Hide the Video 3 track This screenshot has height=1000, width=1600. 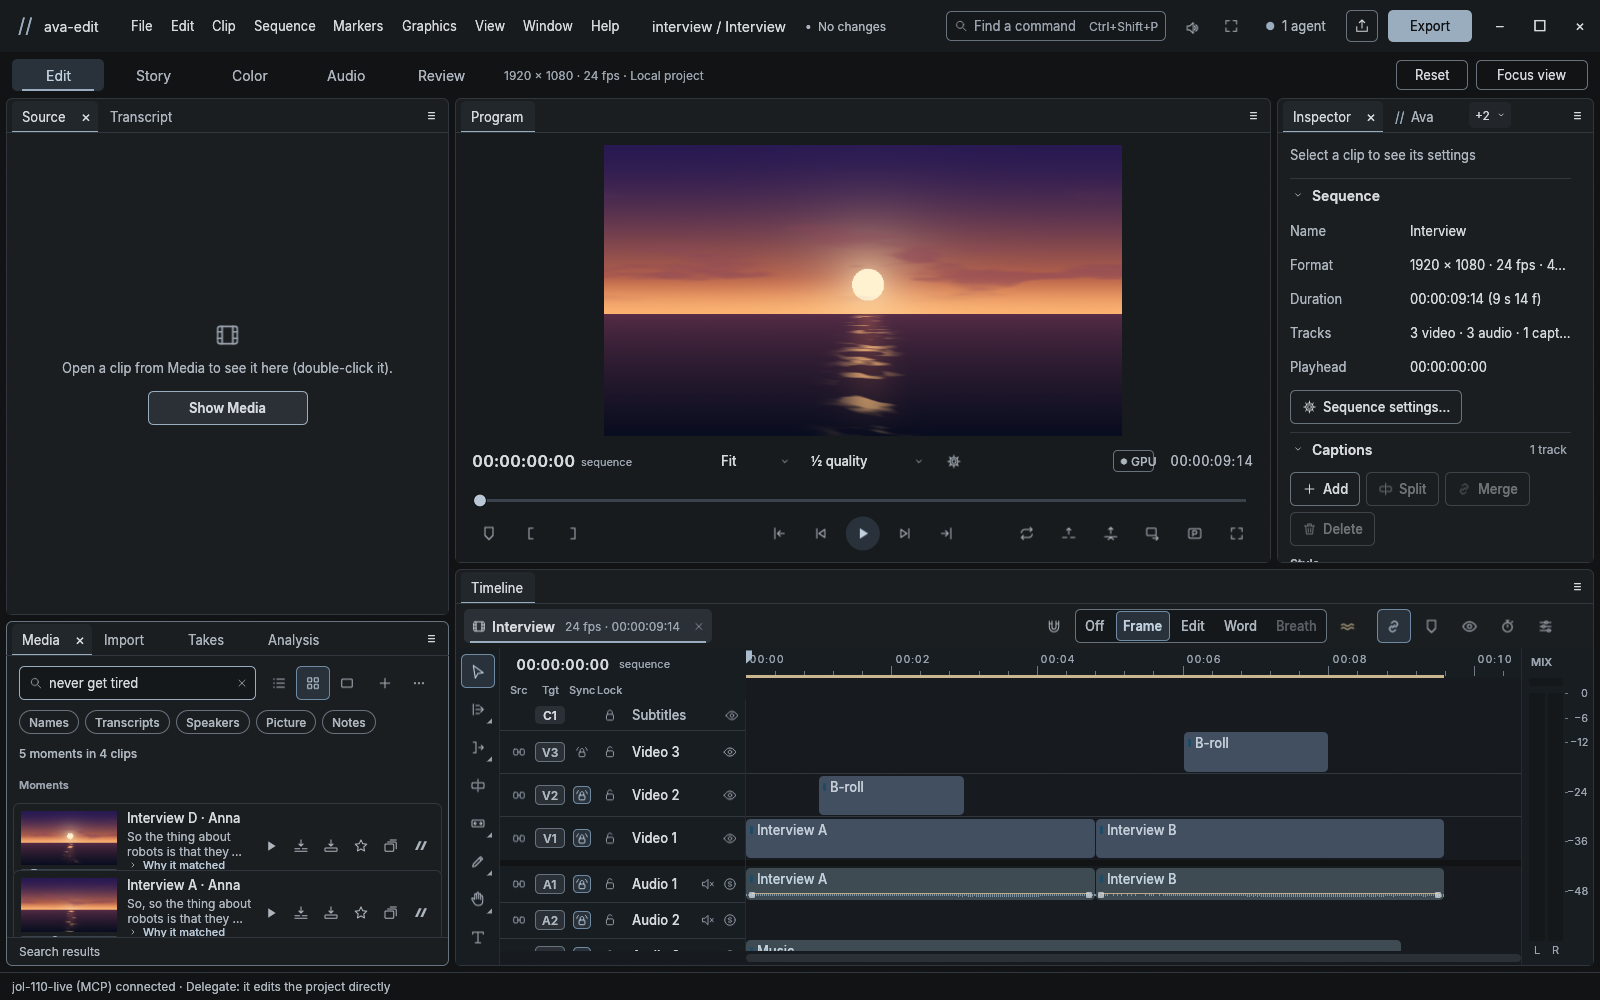(x=730, y=752)
